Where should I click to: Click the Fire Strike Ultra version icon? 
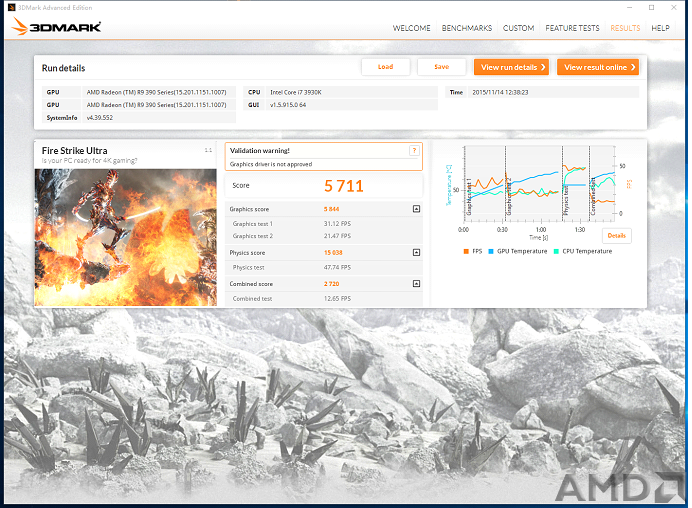coord(208,151)
